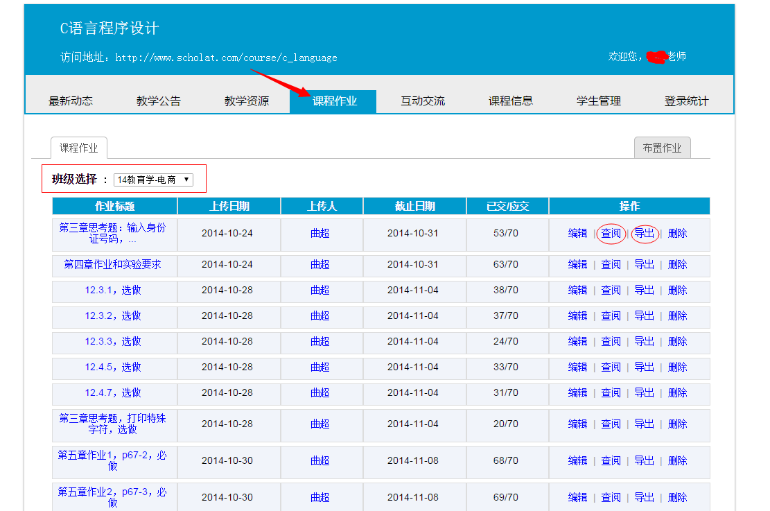
Task: Select the 课程作业 navigation tab
Action: pos(333,102)
